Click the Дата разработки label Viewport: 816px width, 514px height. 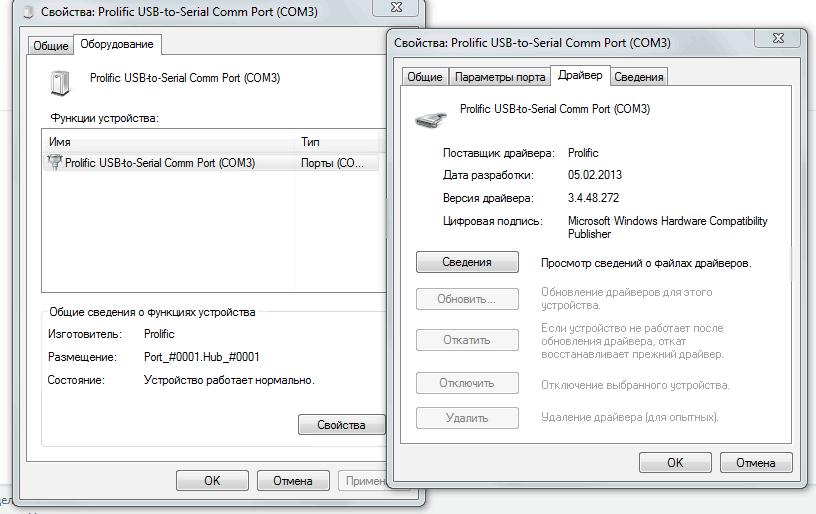click(x=488, y=175)
